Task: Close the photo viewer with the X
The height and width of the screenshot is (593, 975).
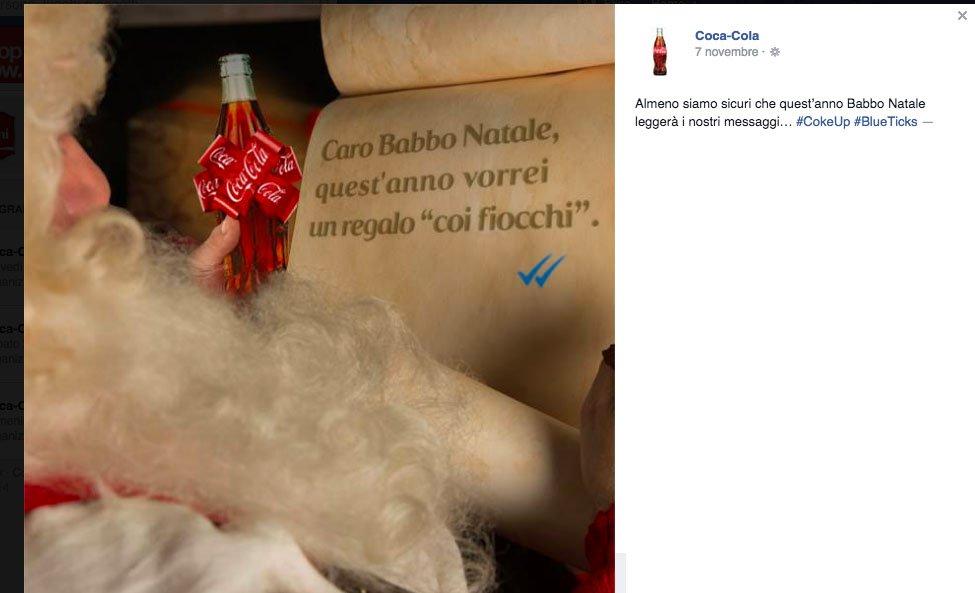Action: point(962,16)
